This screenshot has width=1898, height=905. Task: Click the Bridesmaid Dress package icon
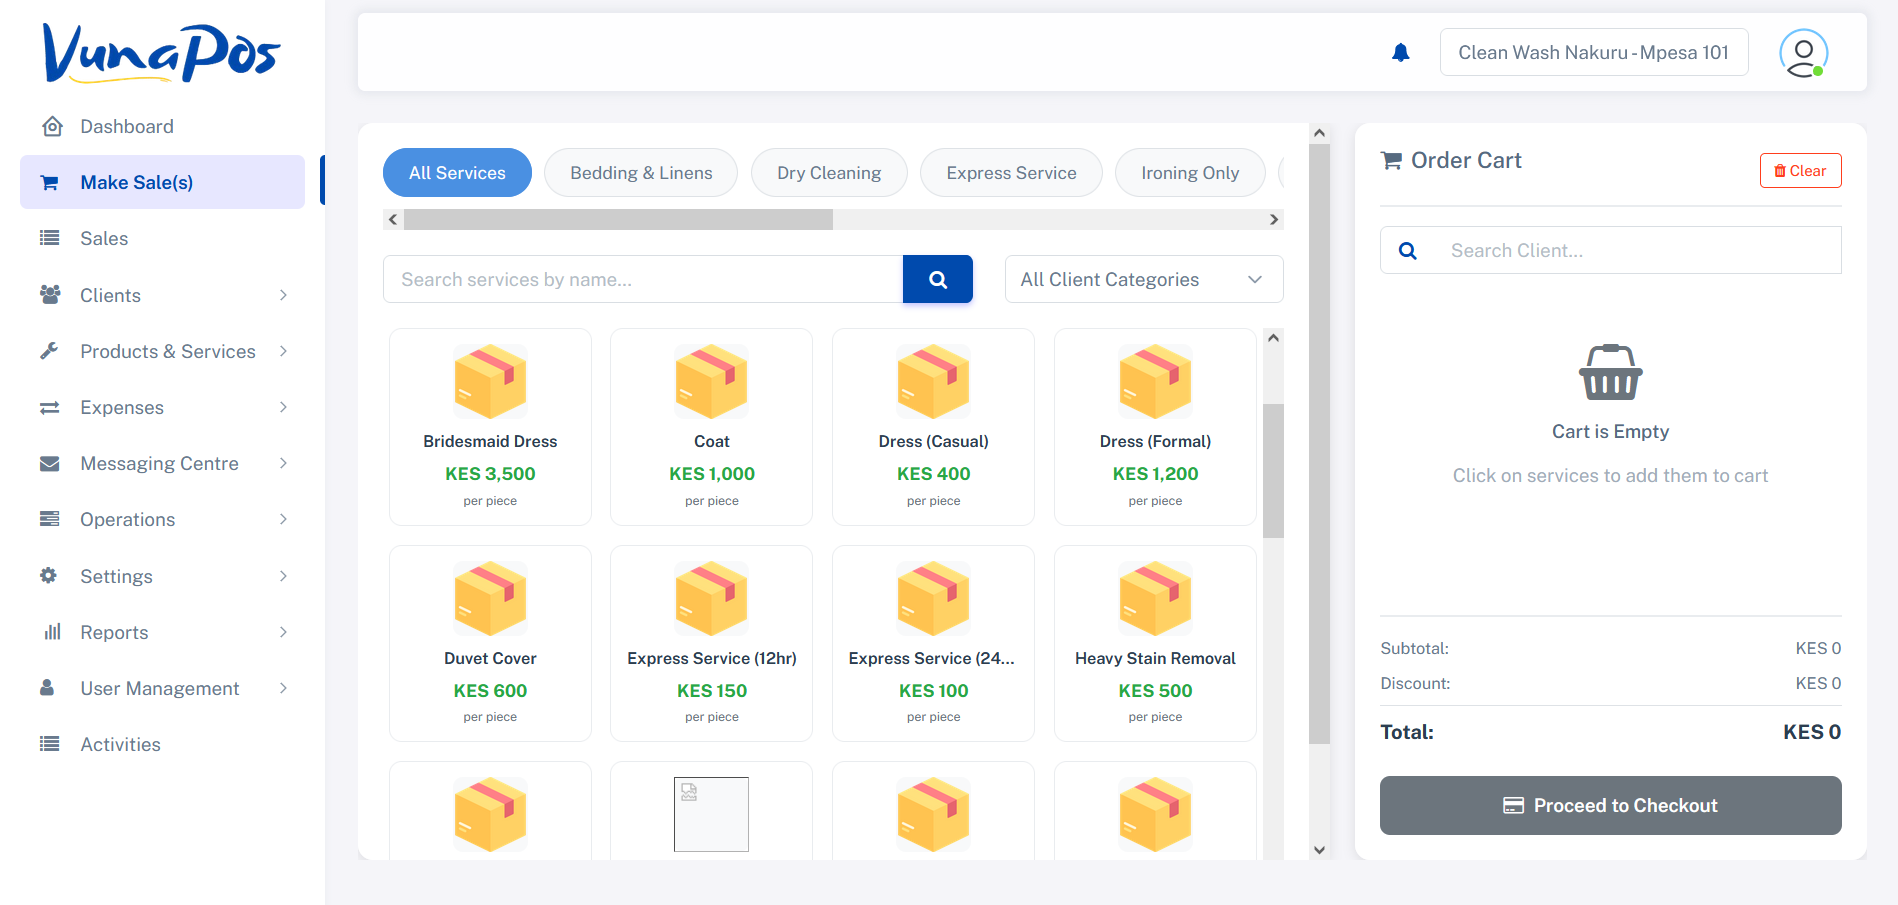tap(490, 381)
